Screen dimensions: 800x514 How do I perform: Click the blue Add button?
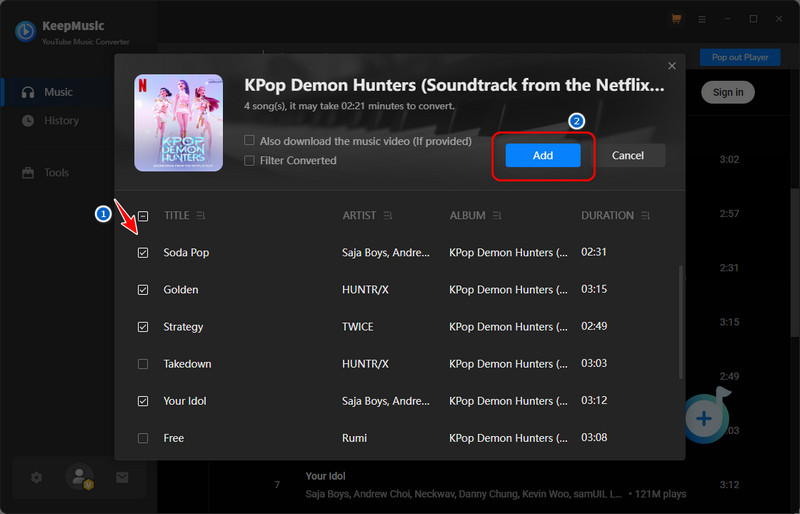[543, 155]
